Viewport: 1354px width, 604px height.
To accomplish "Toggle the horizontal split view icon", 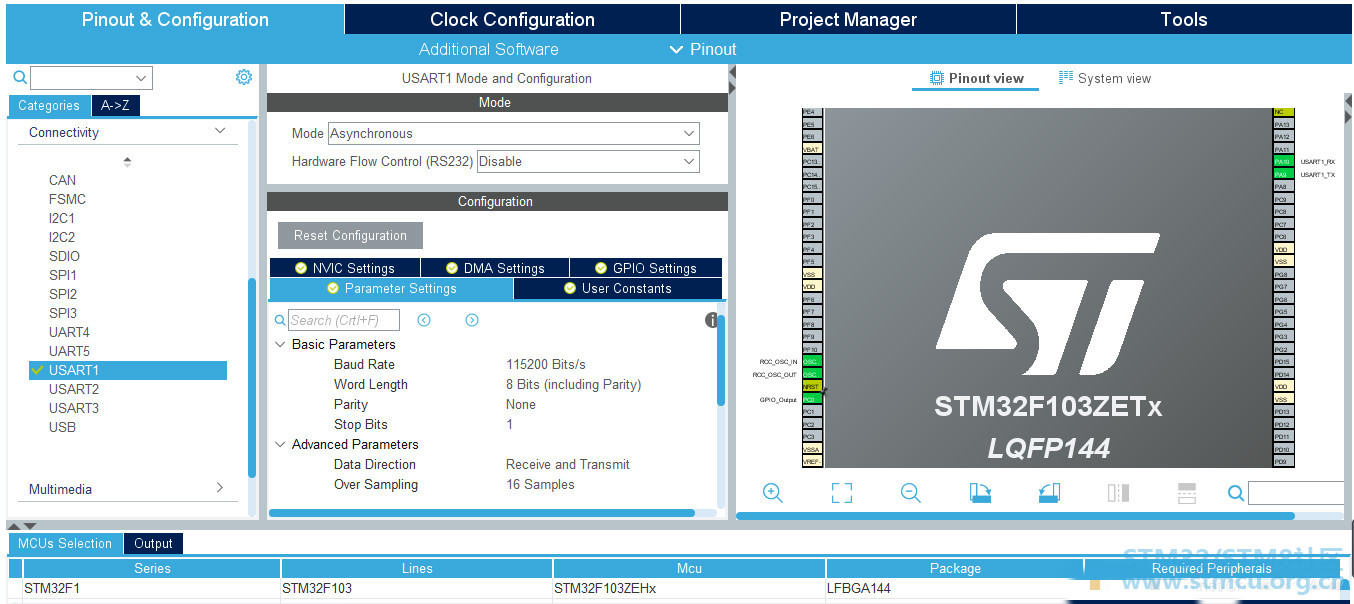I will (x=1187, y=492).
